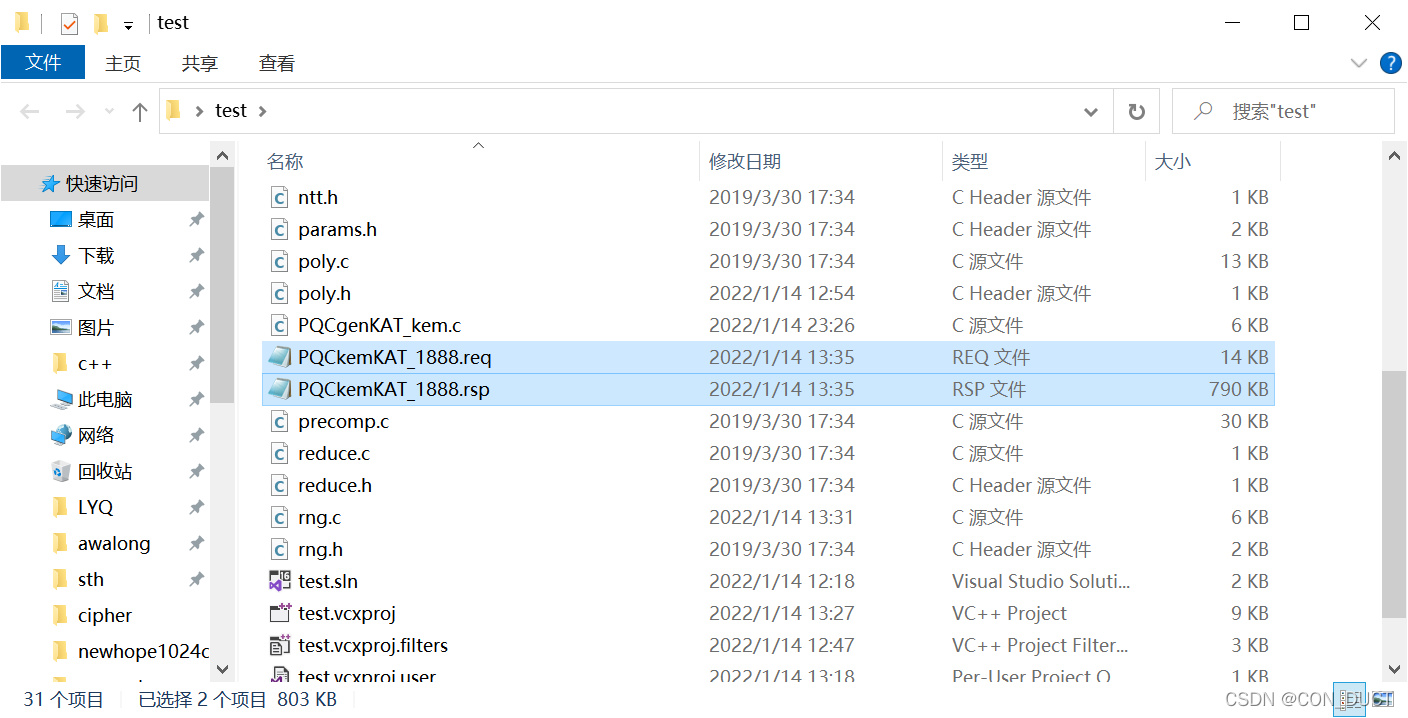This screenshot has width=1408, height=718.
Task: Go up one folder level
Action: [140, 112]
